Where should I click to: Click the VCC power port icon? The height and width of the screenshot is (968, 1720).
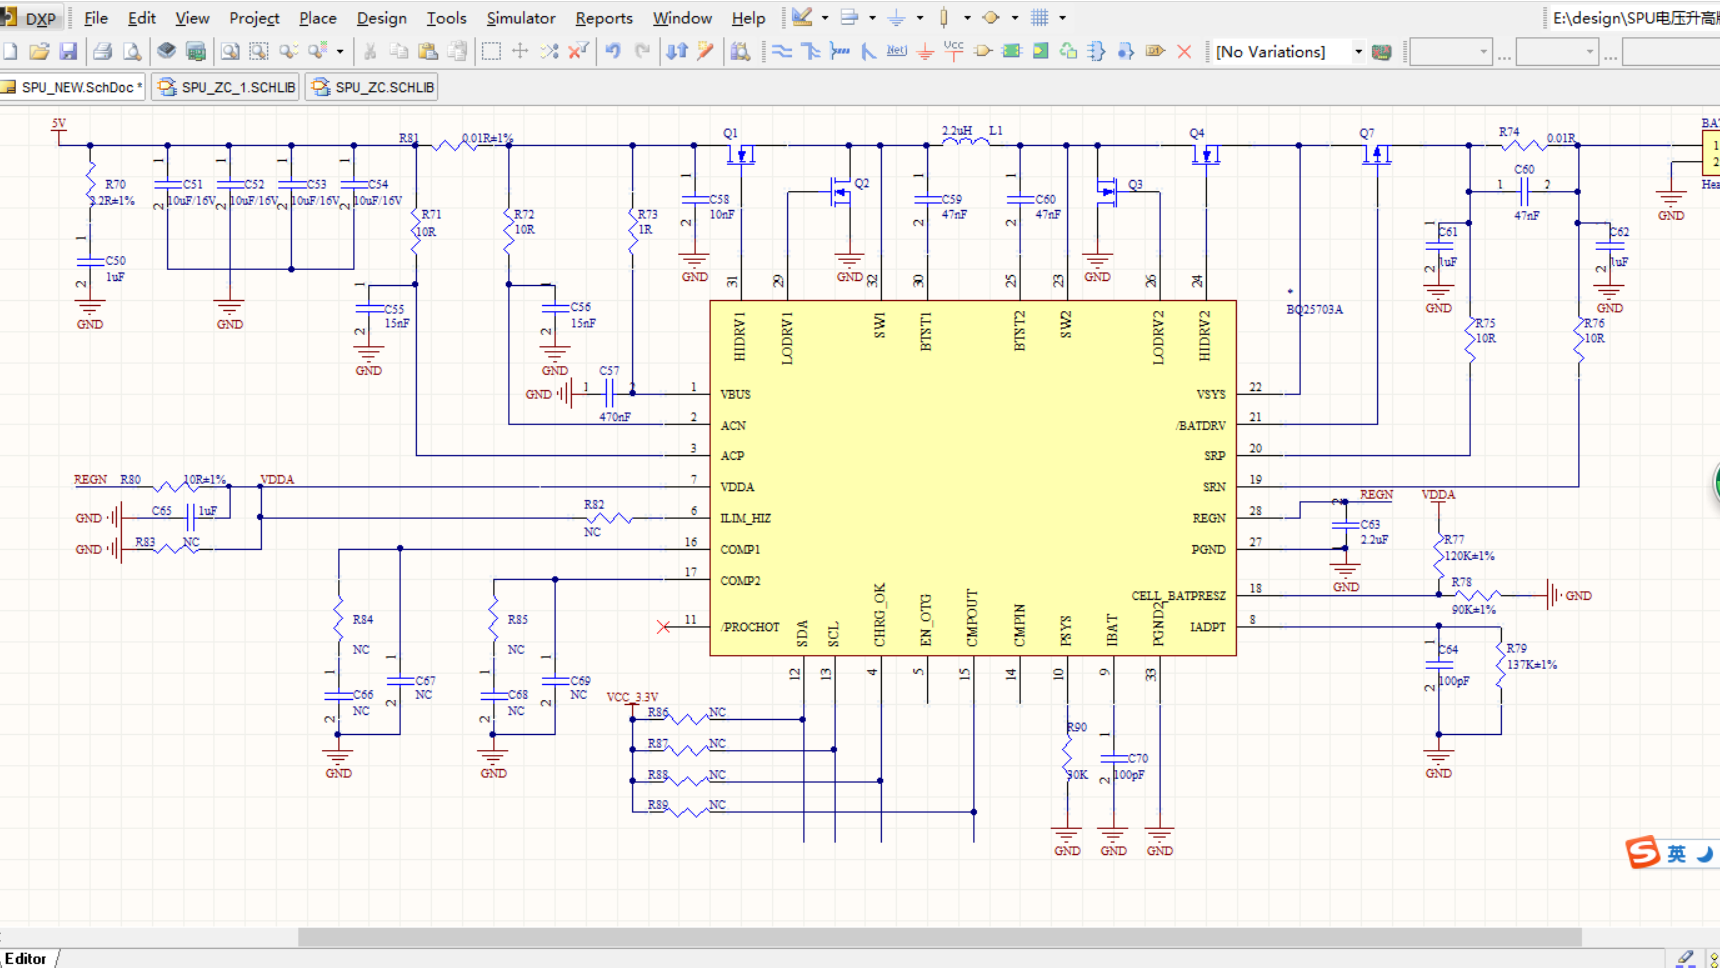click(953, 51)
